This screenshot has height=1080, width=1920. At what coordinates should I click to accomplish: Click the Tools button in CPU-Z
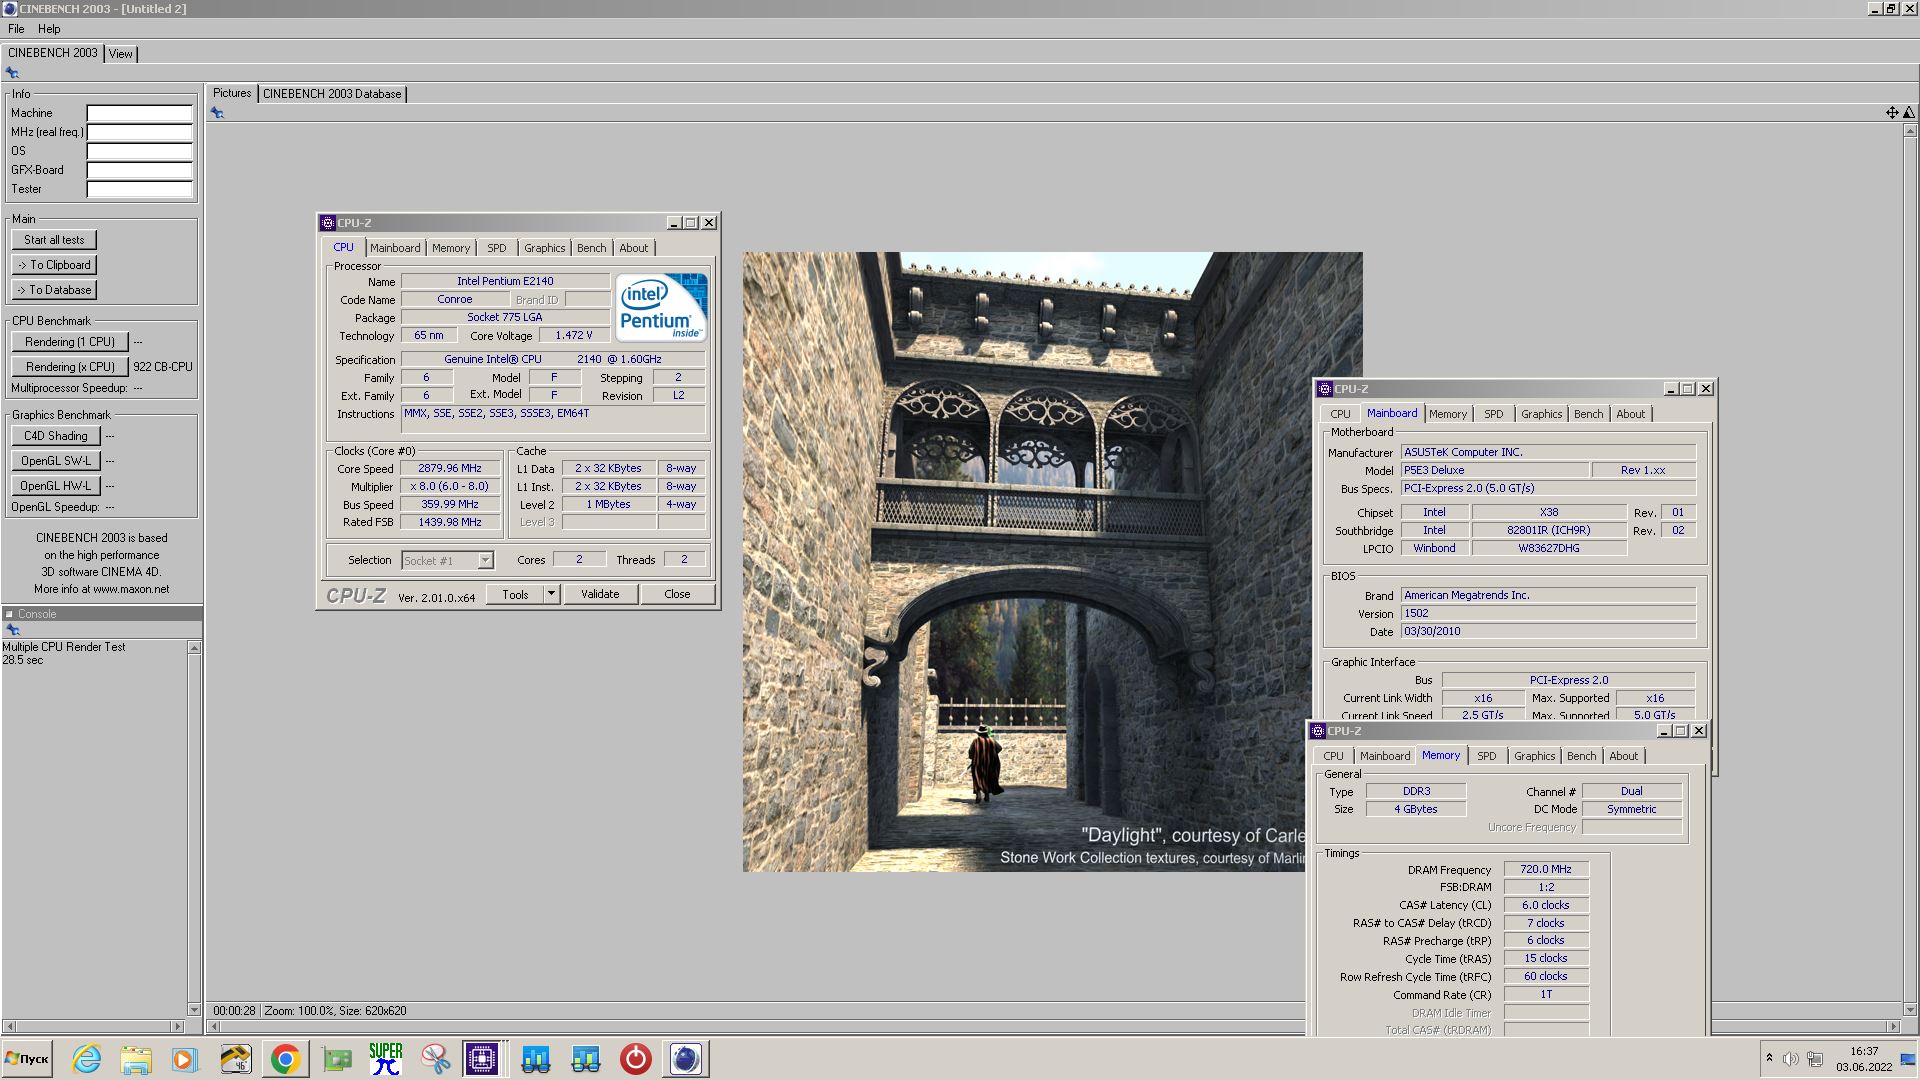516,594
